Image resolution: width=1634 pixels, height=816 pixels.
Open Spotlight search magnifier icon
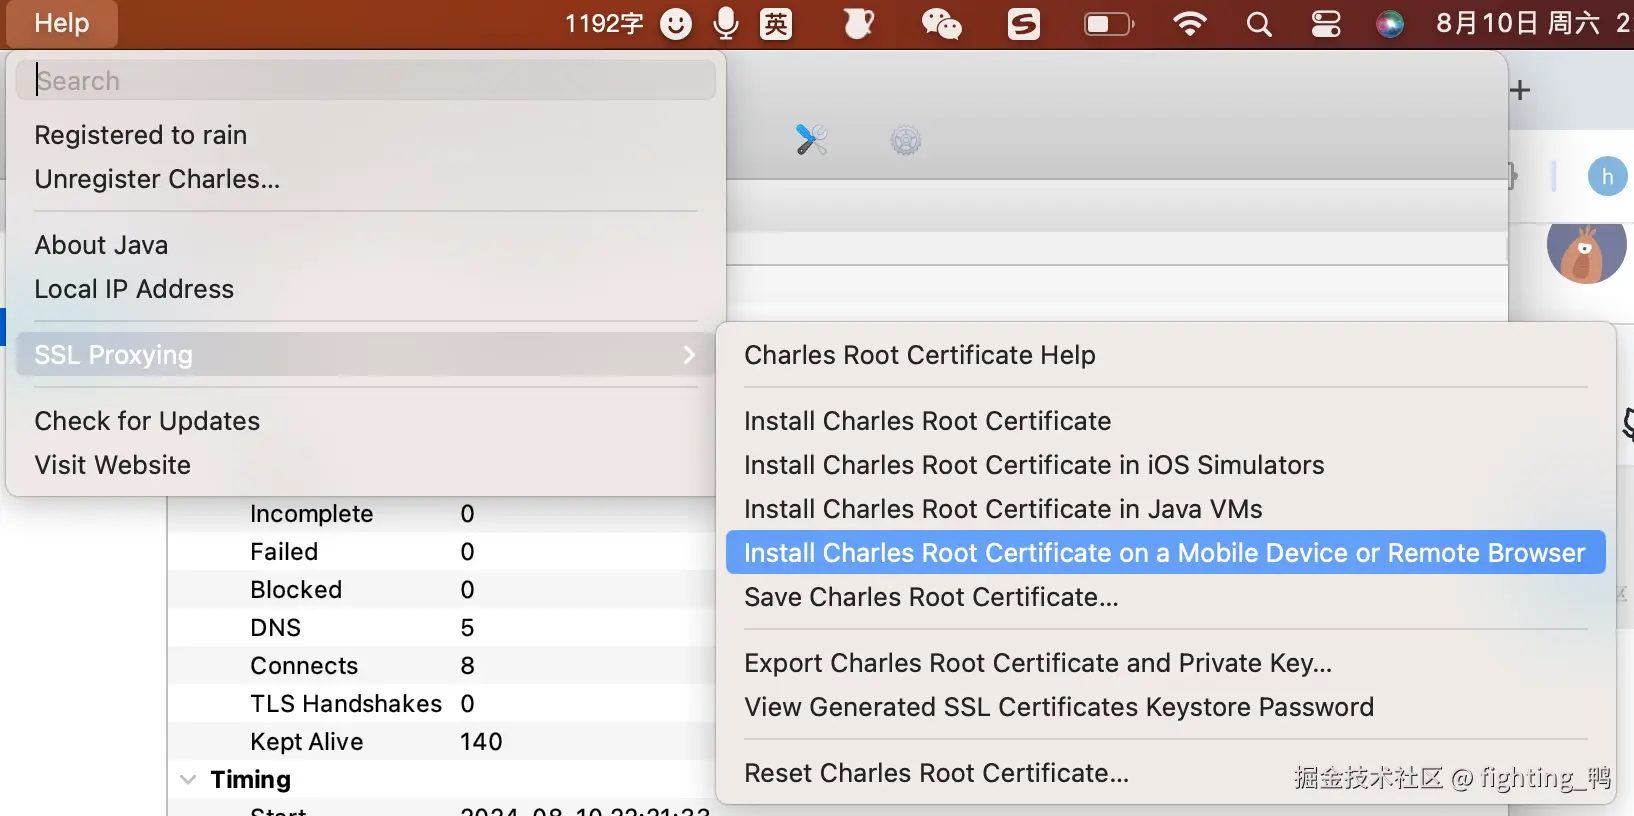[x=1259, y=24]
